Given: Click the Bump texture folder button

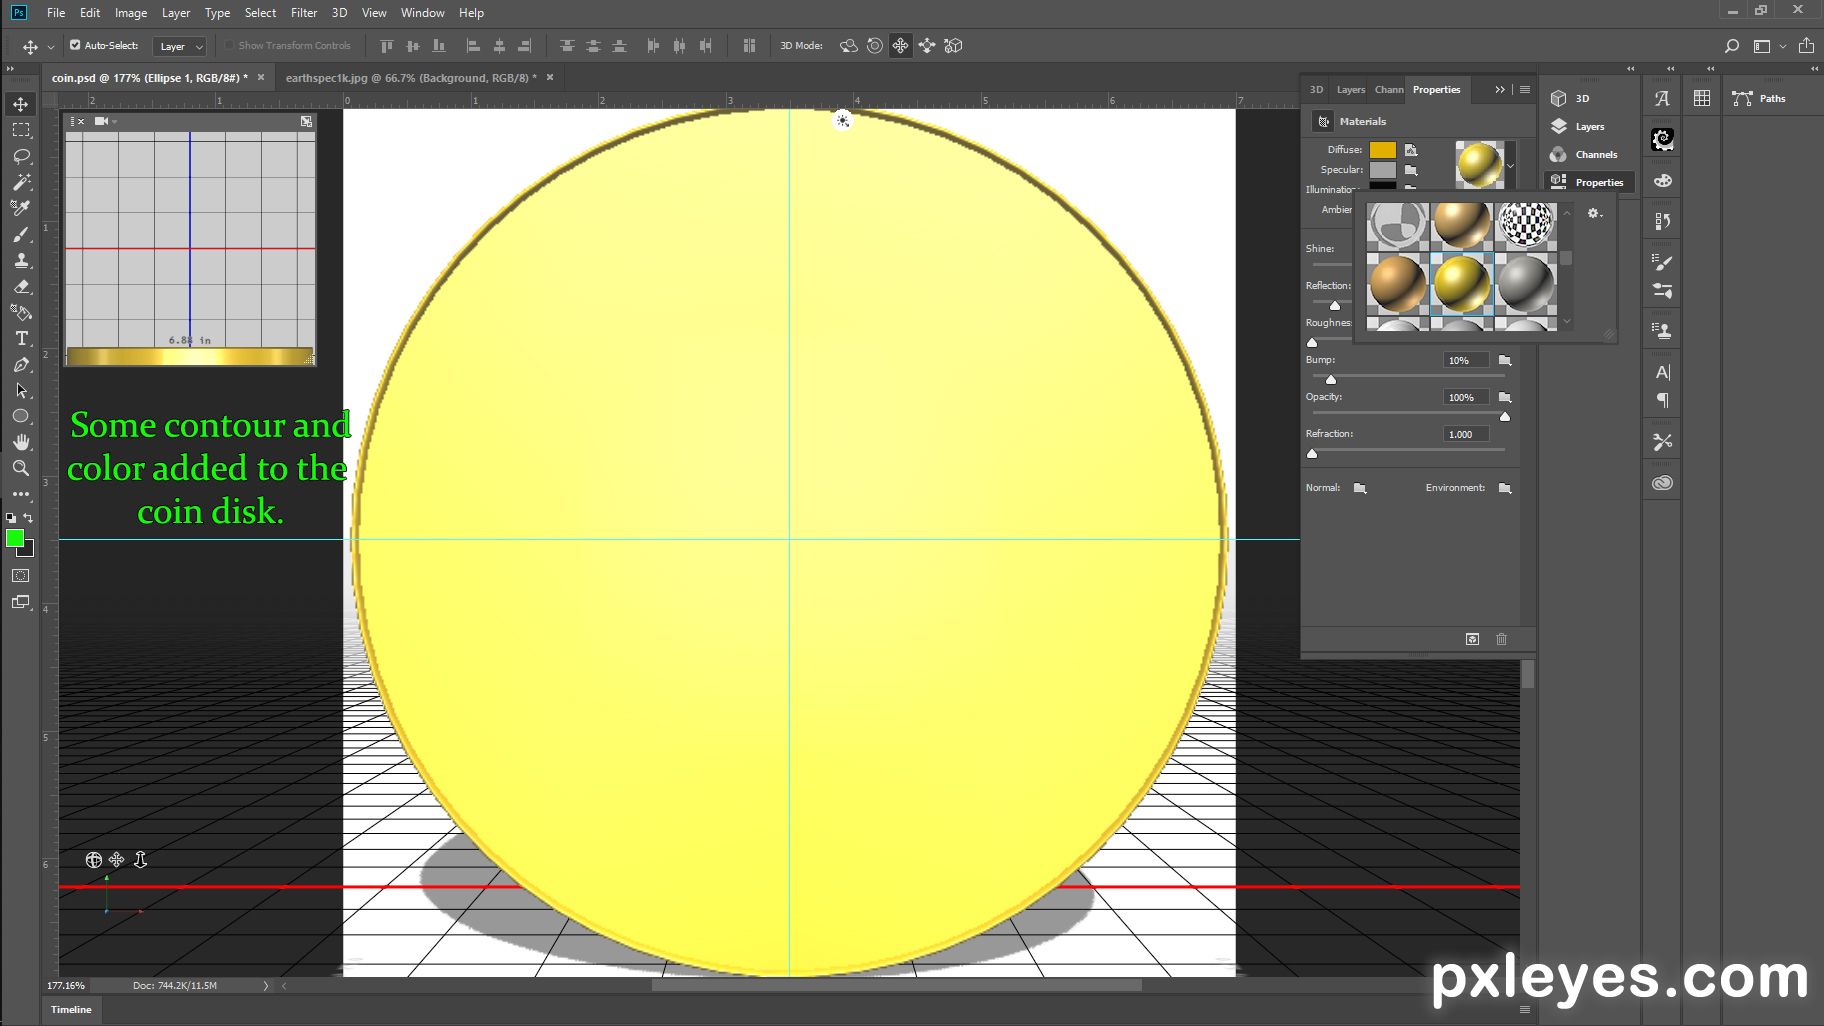Looking at the screenshot, I should click(x=1505, y=360).
